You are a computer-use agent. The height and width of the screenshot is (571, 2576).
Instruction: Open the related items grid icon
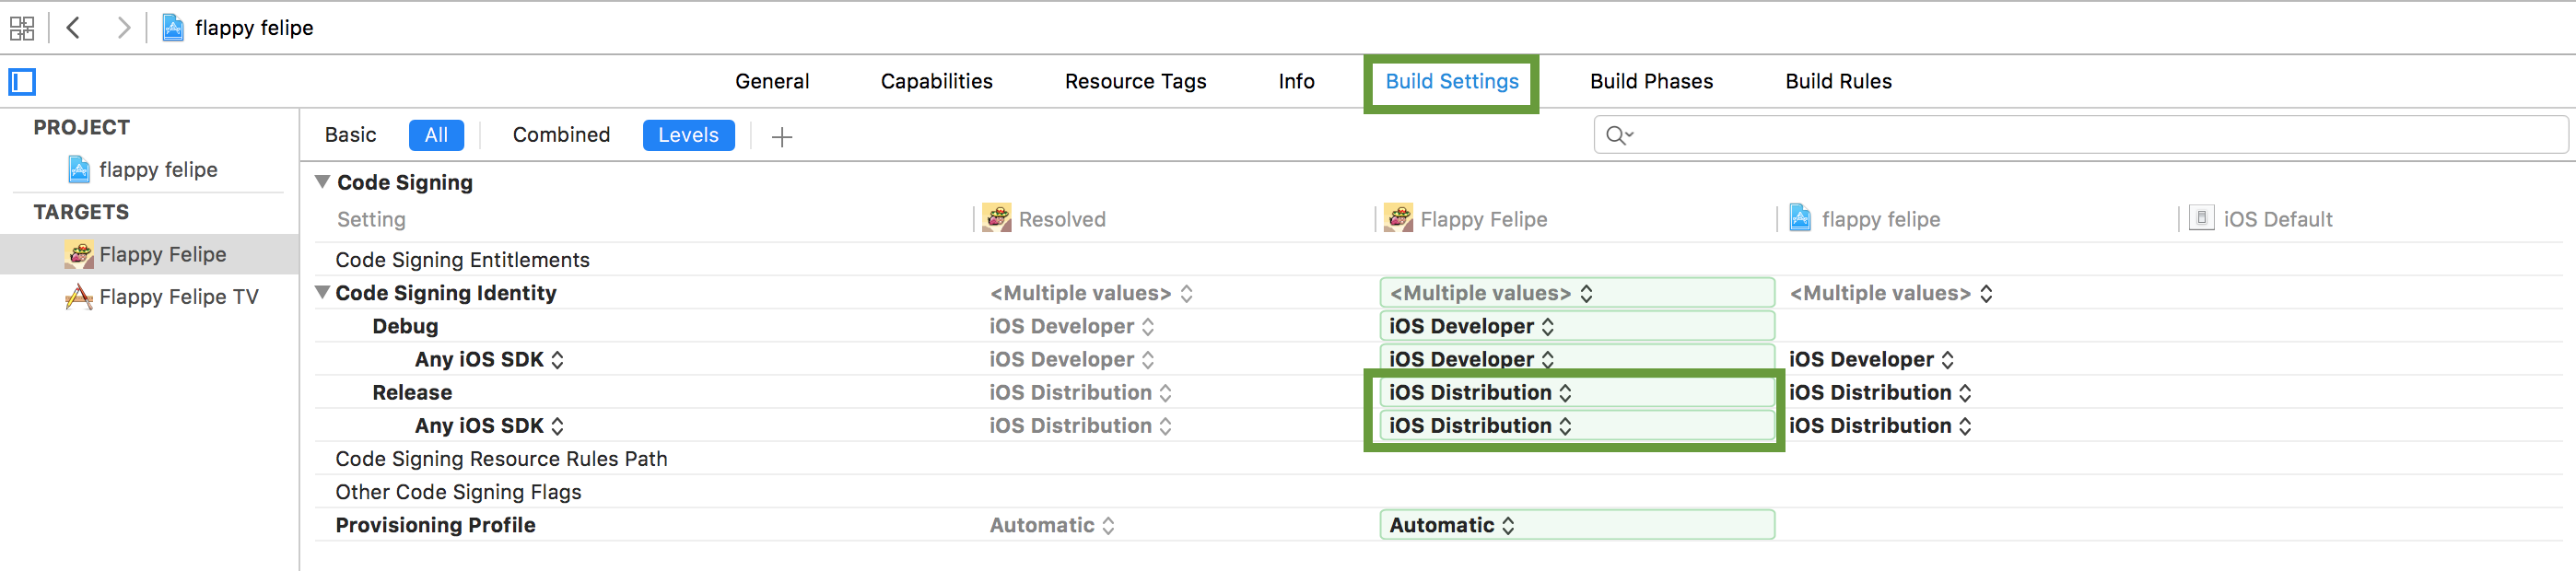coord(22,28)
